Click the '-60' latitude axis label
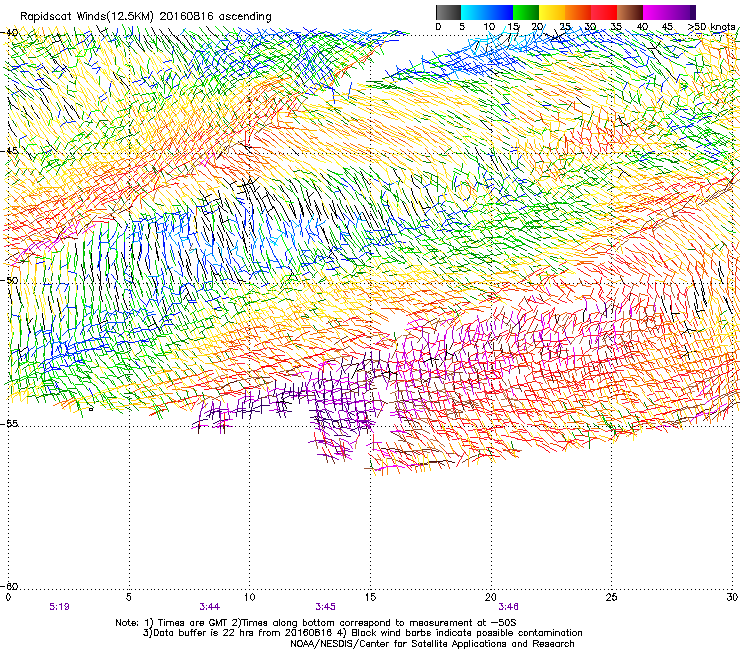 9,586
